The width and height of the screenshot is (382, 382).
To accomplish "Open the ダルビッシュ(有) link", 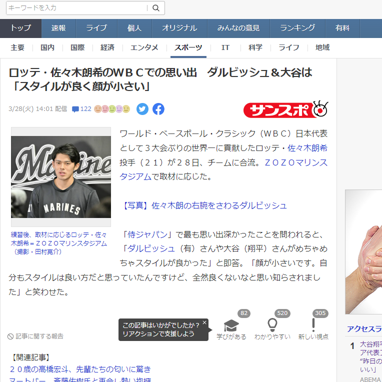I will tap(151, 249).
